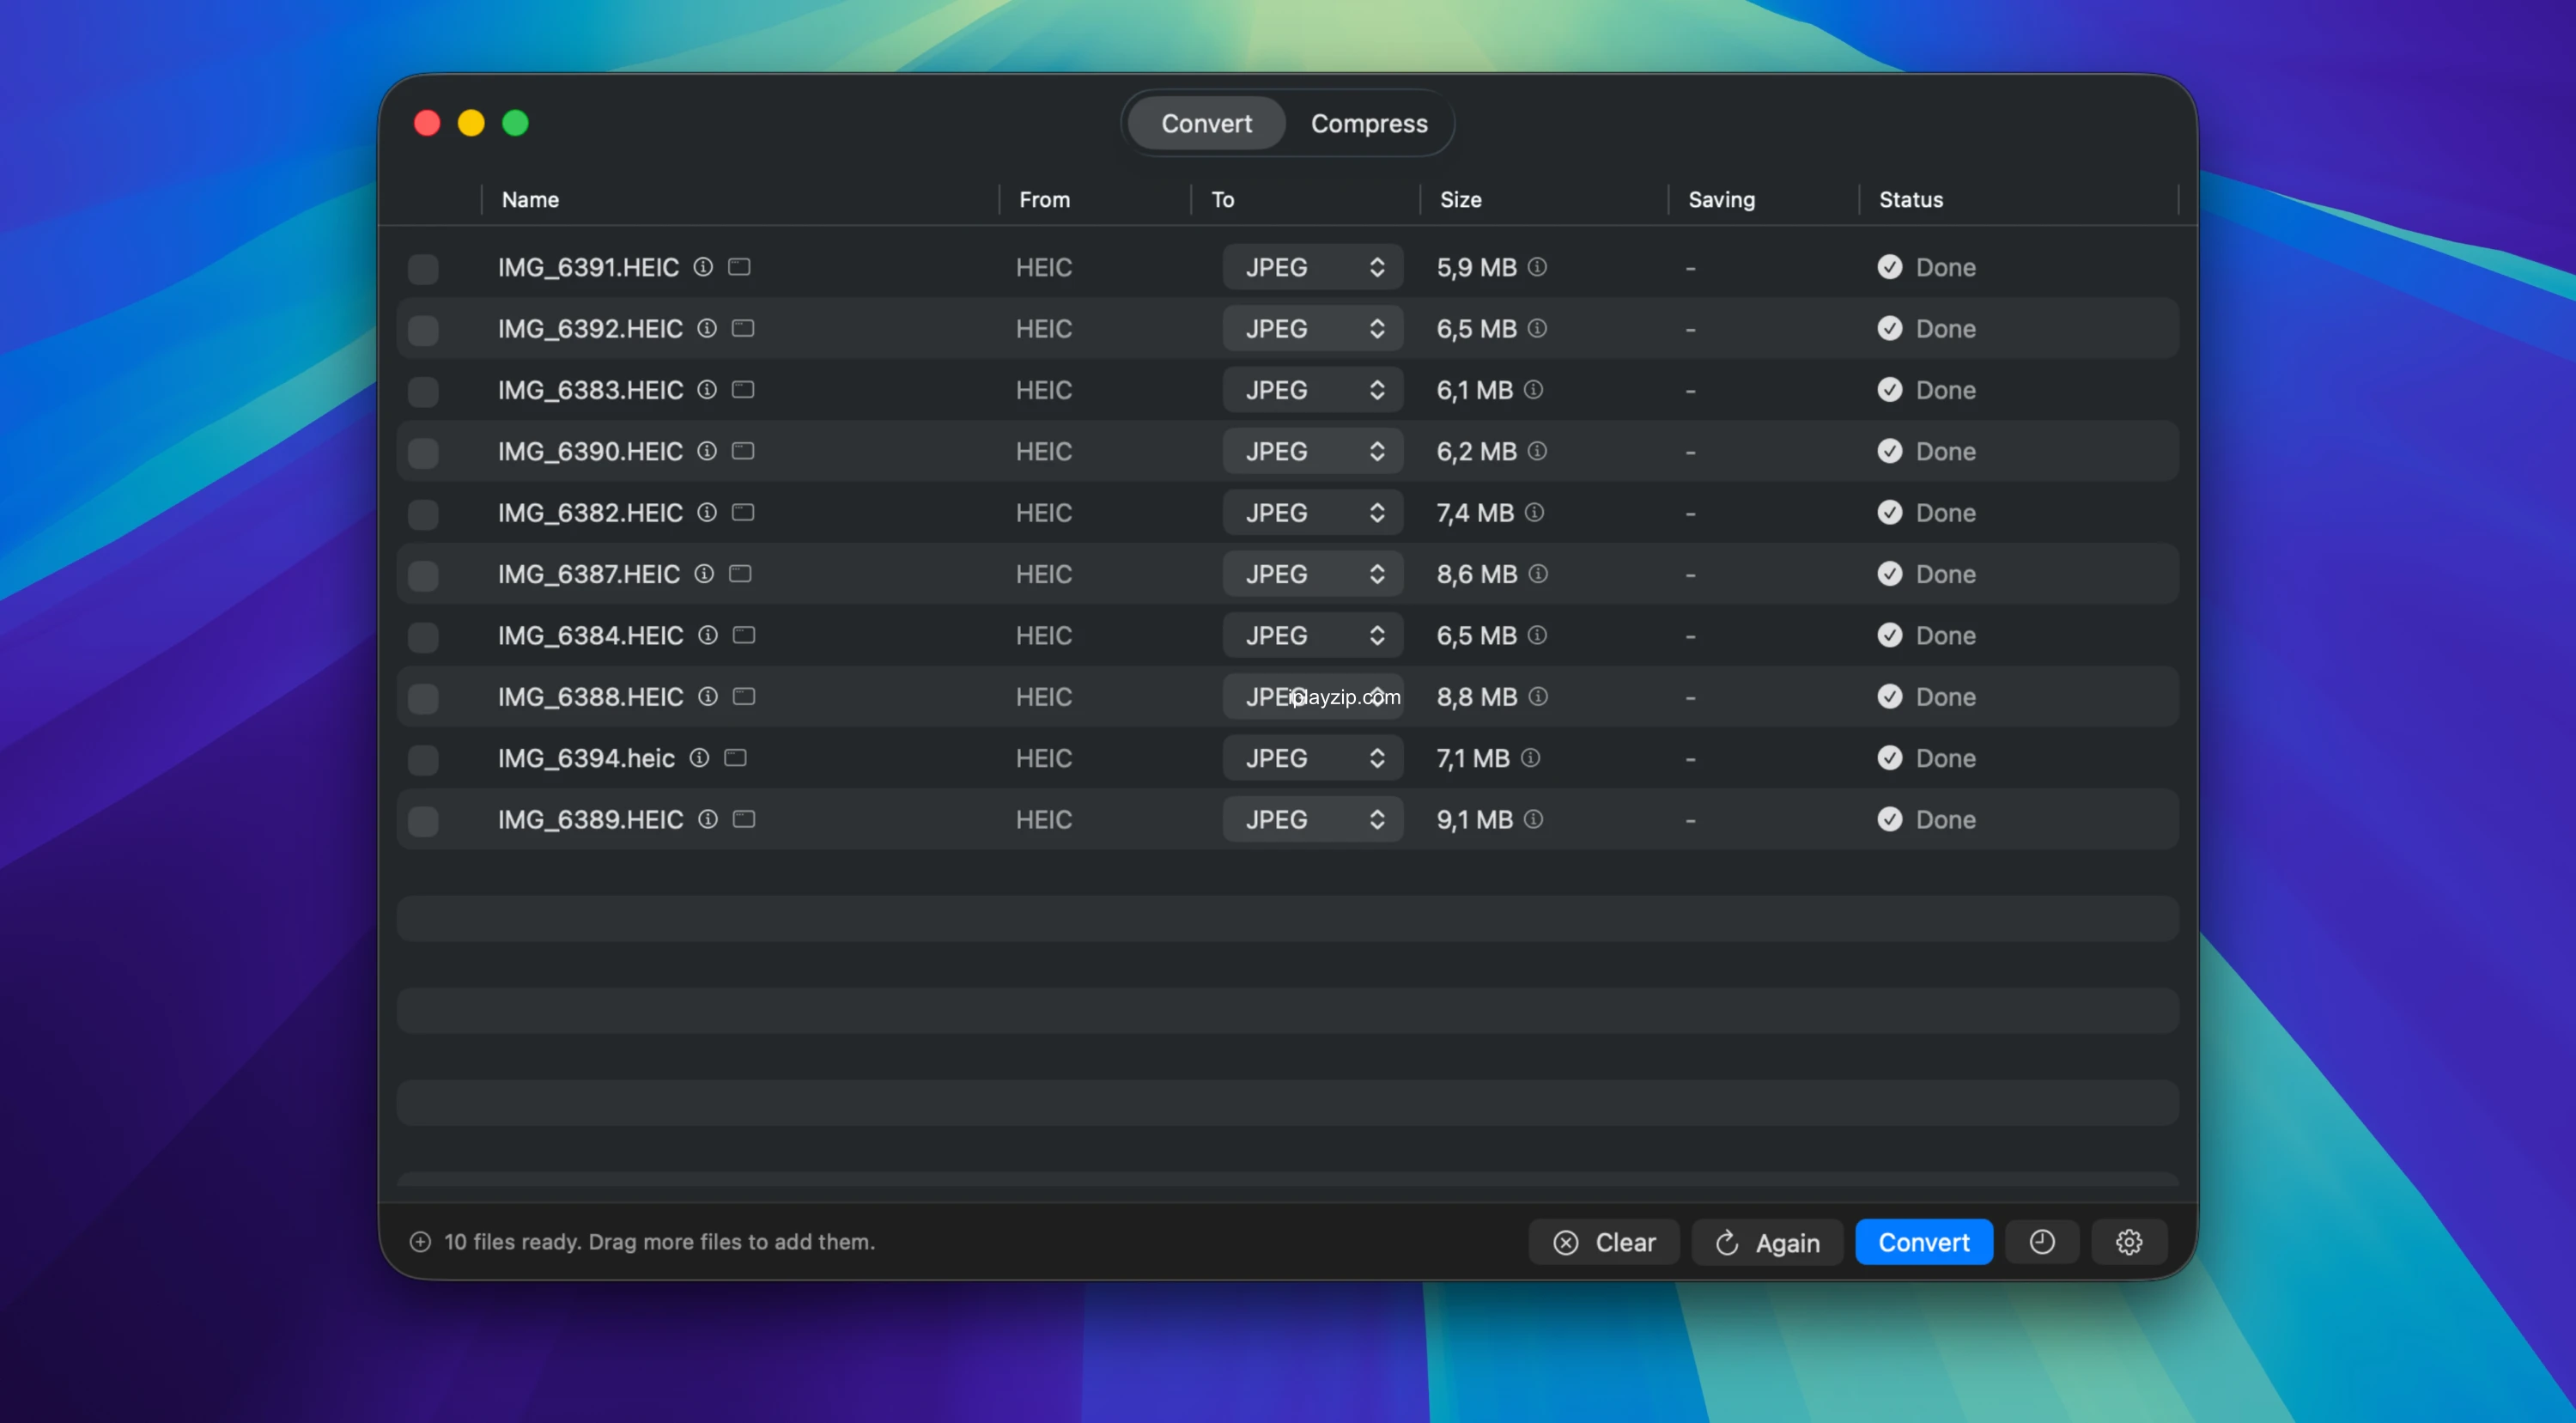The width and height of the screenshot is (2576, 1423).
Task: Show size info for 8,6 MB file
Action: tap(1539, 574)
